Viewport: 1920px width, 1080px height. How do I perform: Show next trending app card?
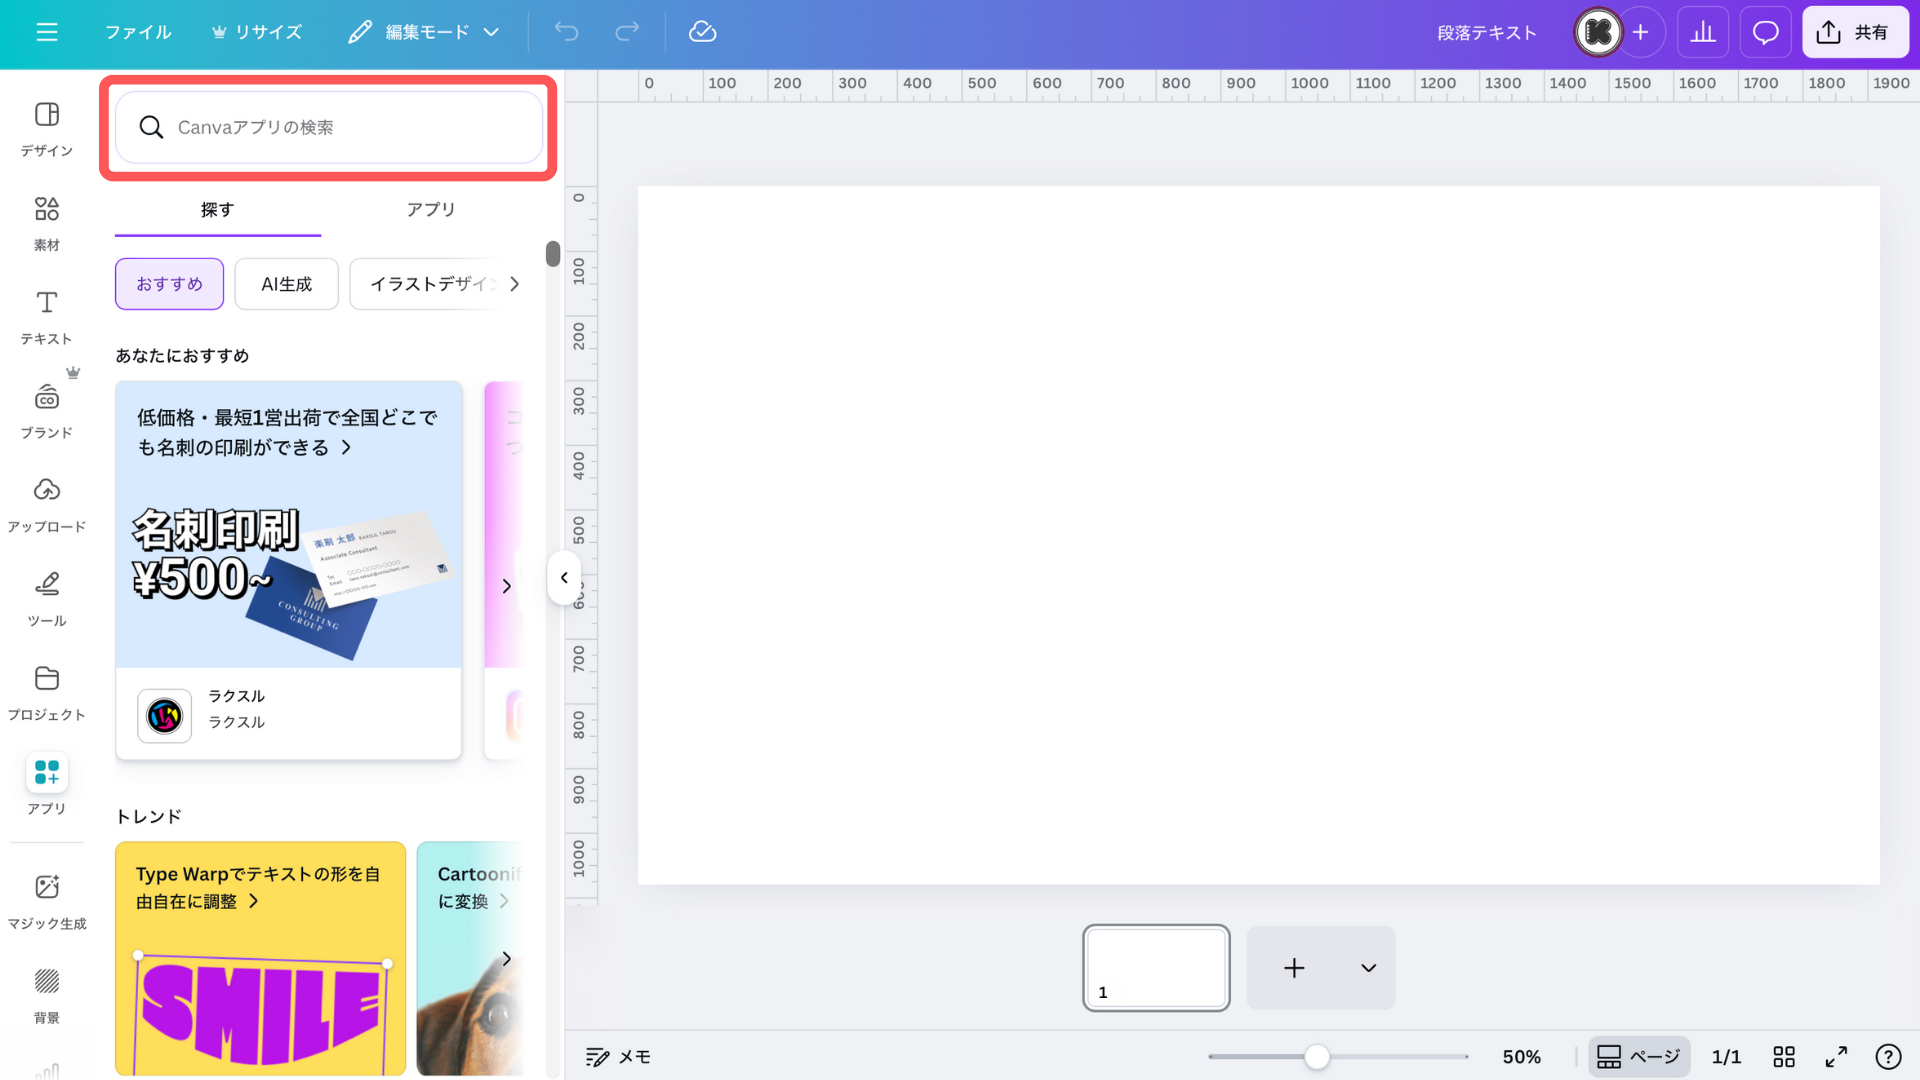pos(506,959)
